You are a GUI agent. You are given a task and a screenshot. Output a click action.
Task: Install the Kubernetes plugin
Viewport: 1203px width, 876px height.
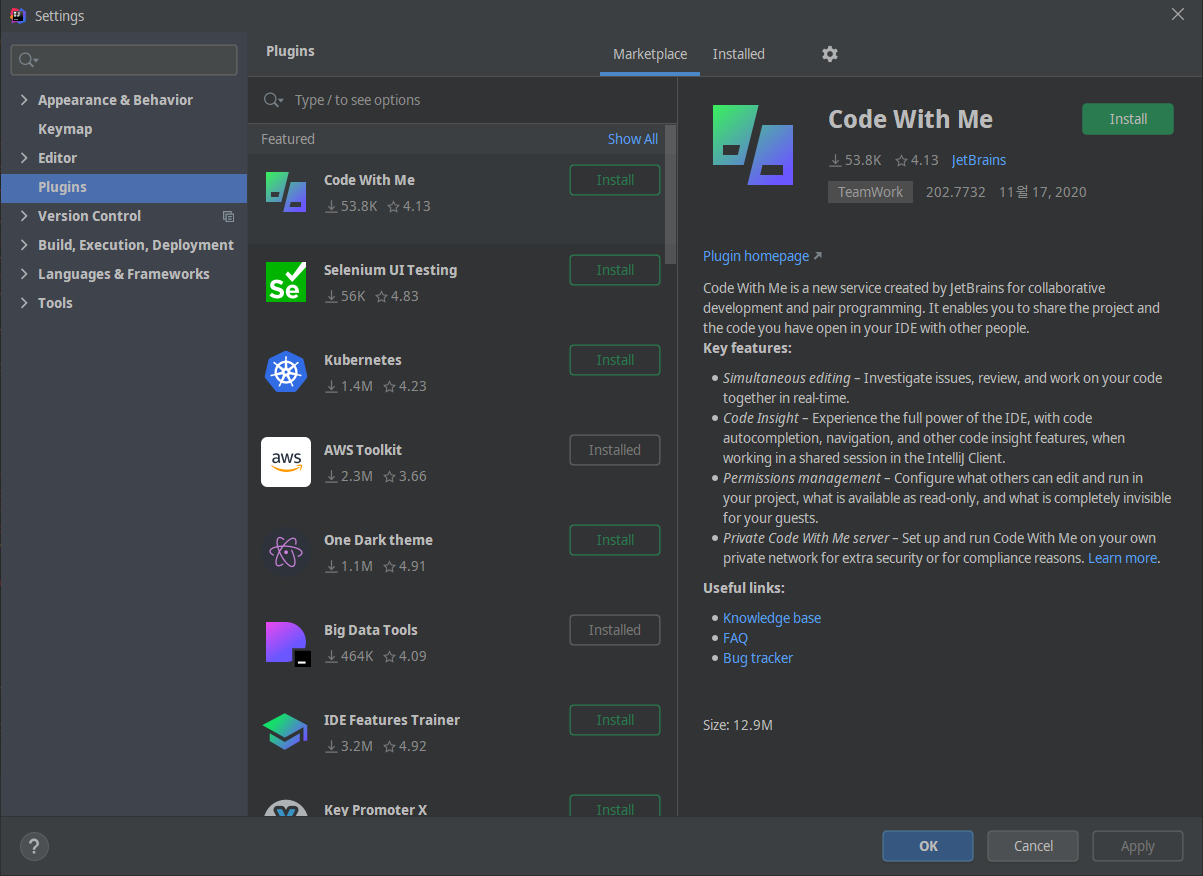(x=615, y=360)
